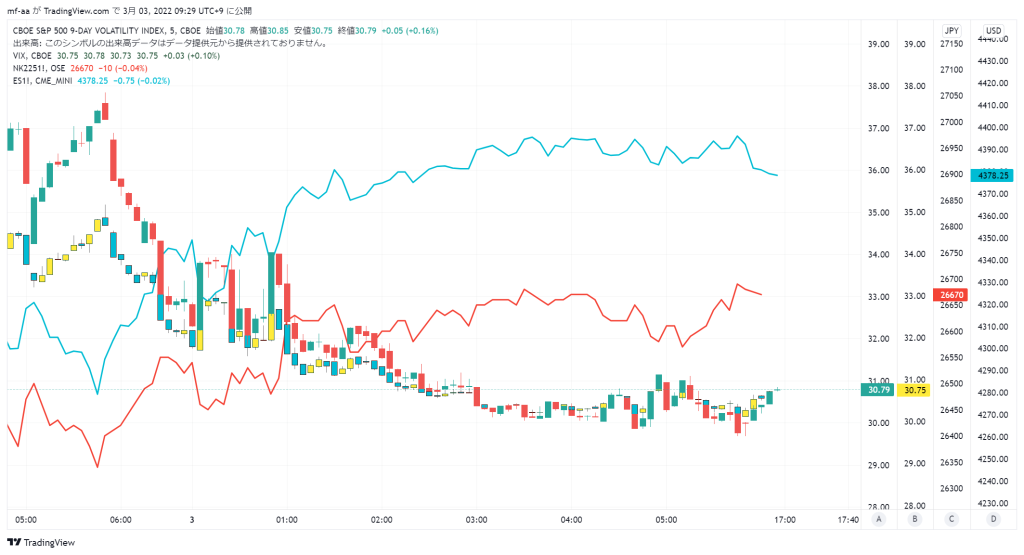Image resolution: width=1024 pixels, height=555 pixels.
Task: Select the VIX, CBOE legend row
Action: pyautogui.click(x=117, y=56)
